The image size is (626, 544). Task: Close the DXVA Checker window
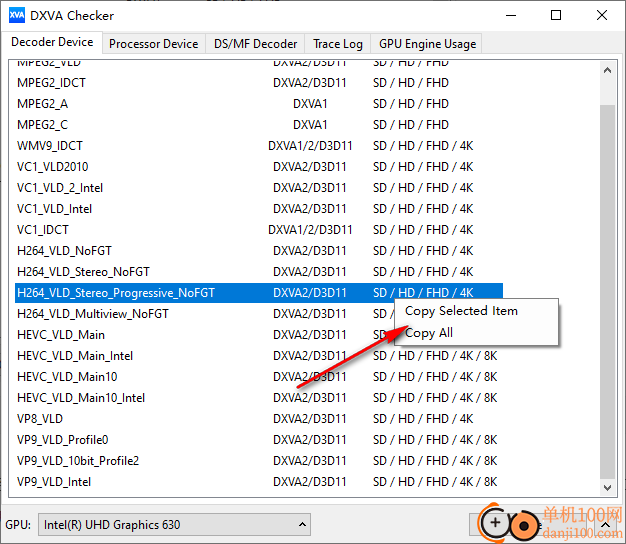(602, 16)
